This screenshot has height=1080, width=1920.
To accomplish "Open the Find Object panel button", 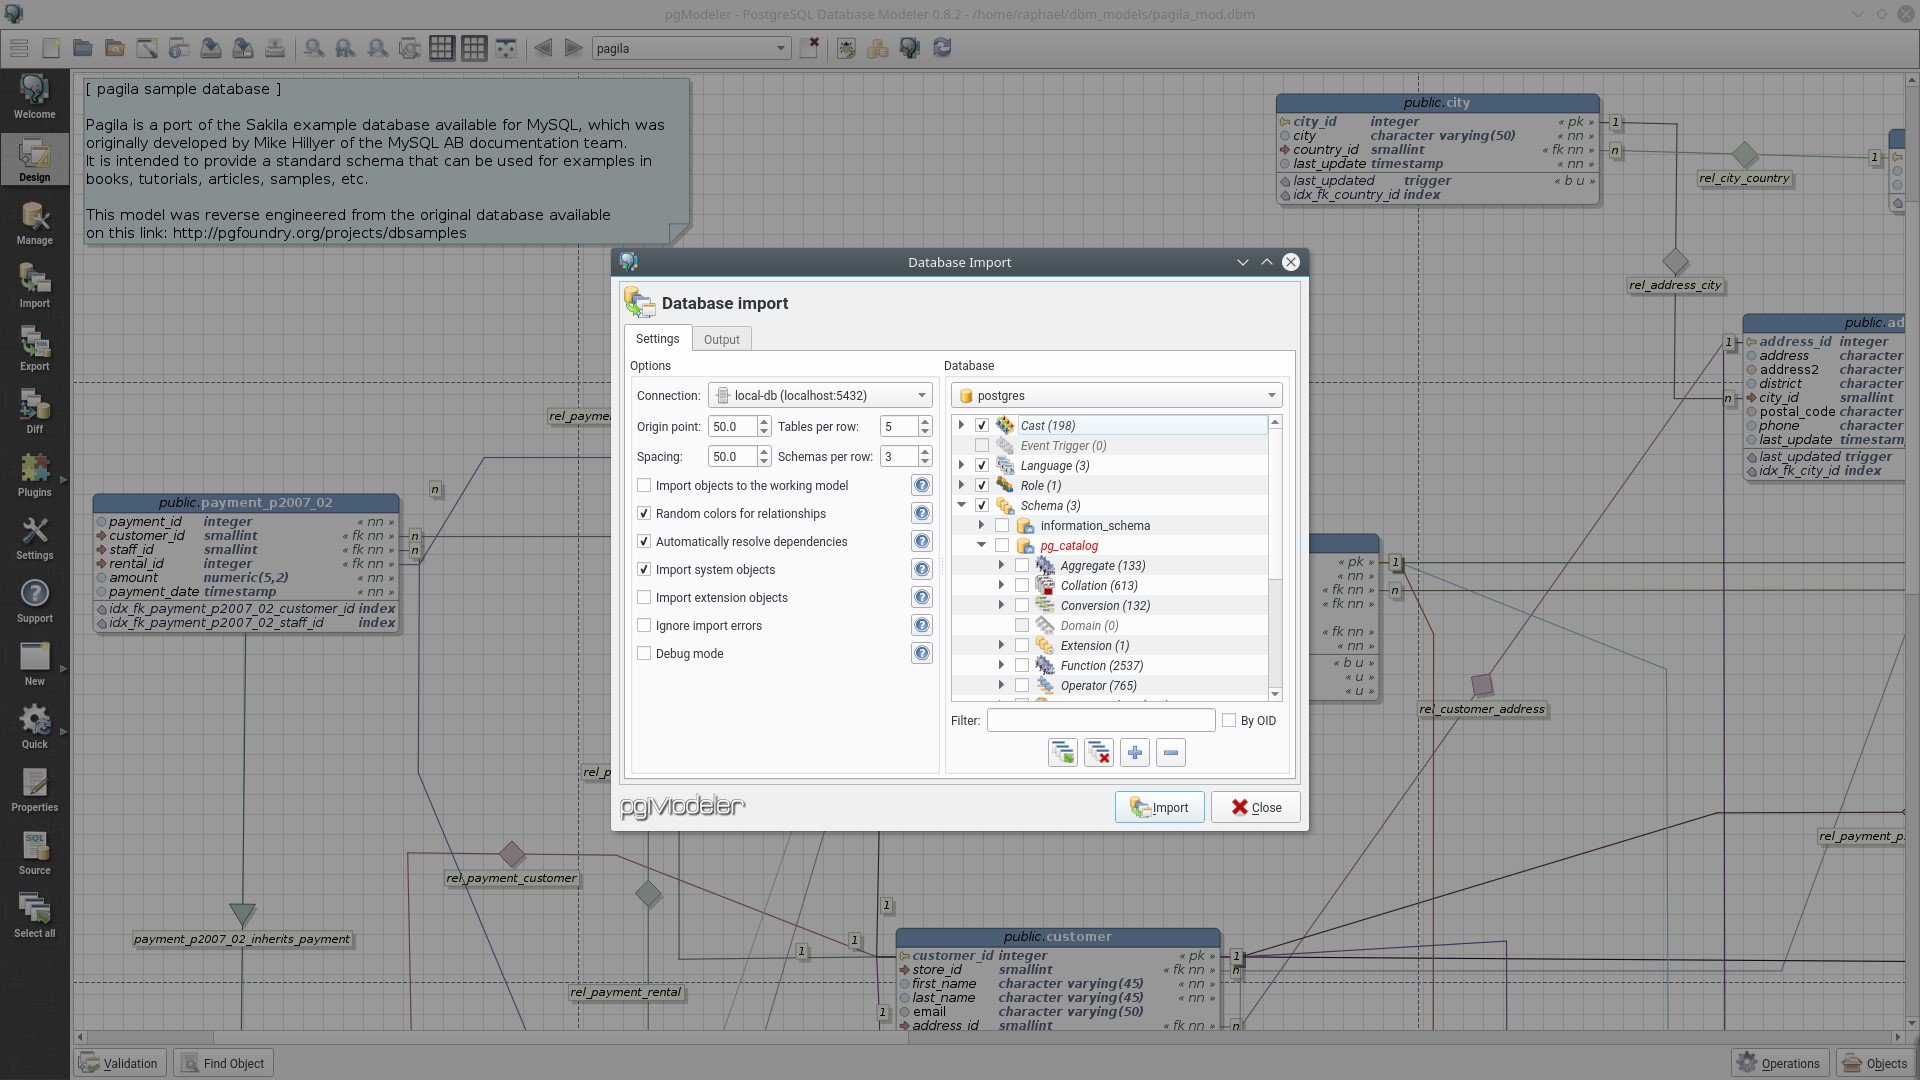I will (x=223, y=1063).
